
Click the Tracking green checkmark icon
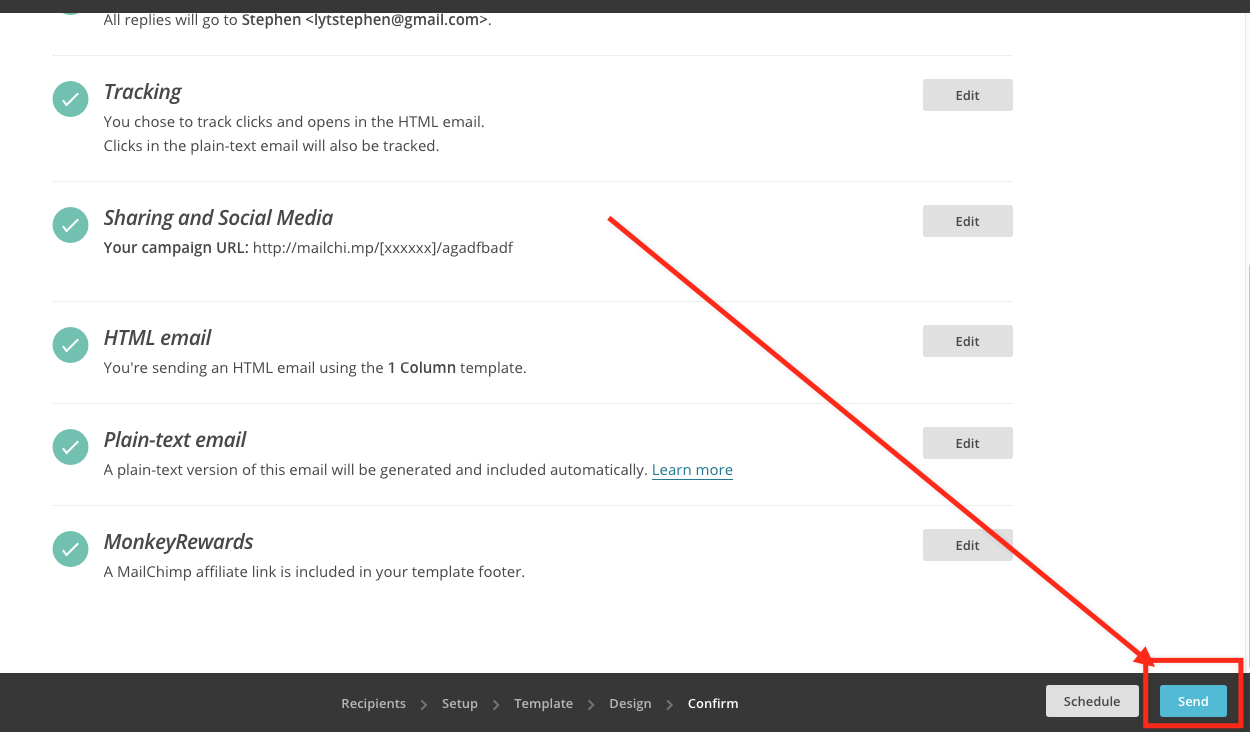click(x=70, y=99)
